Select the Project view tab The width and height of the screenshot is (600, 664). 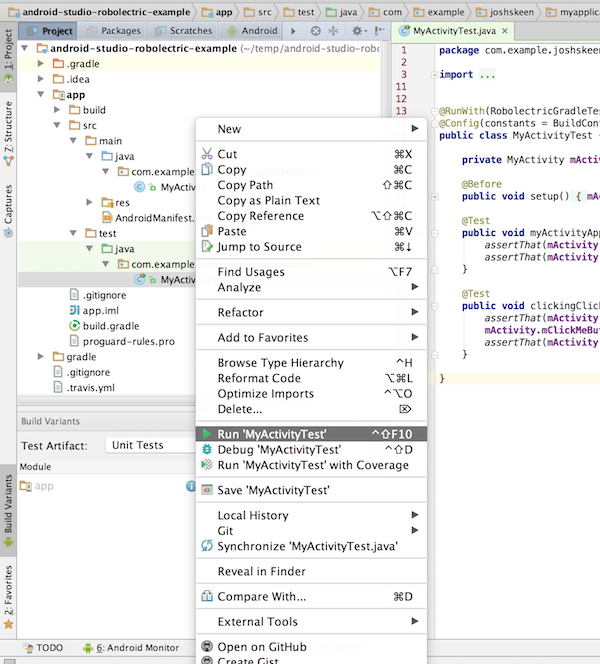pos(49,31)
